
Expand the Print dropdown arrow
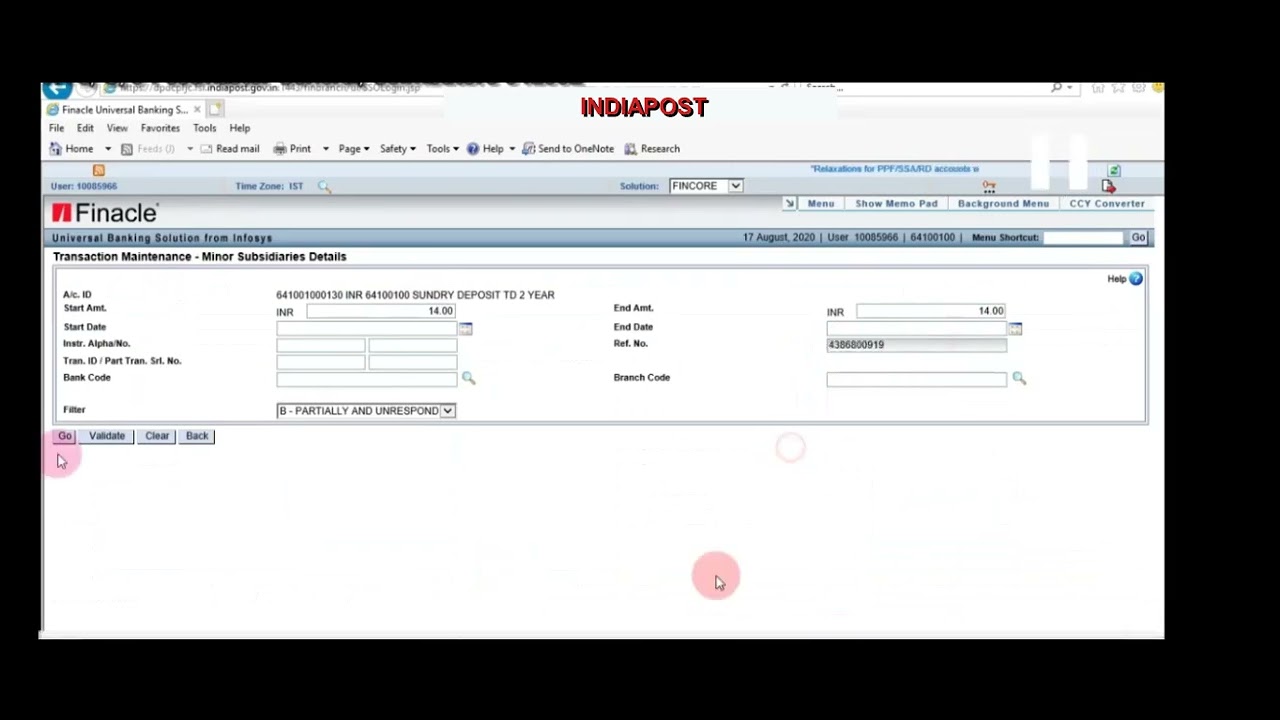(325, 149)
